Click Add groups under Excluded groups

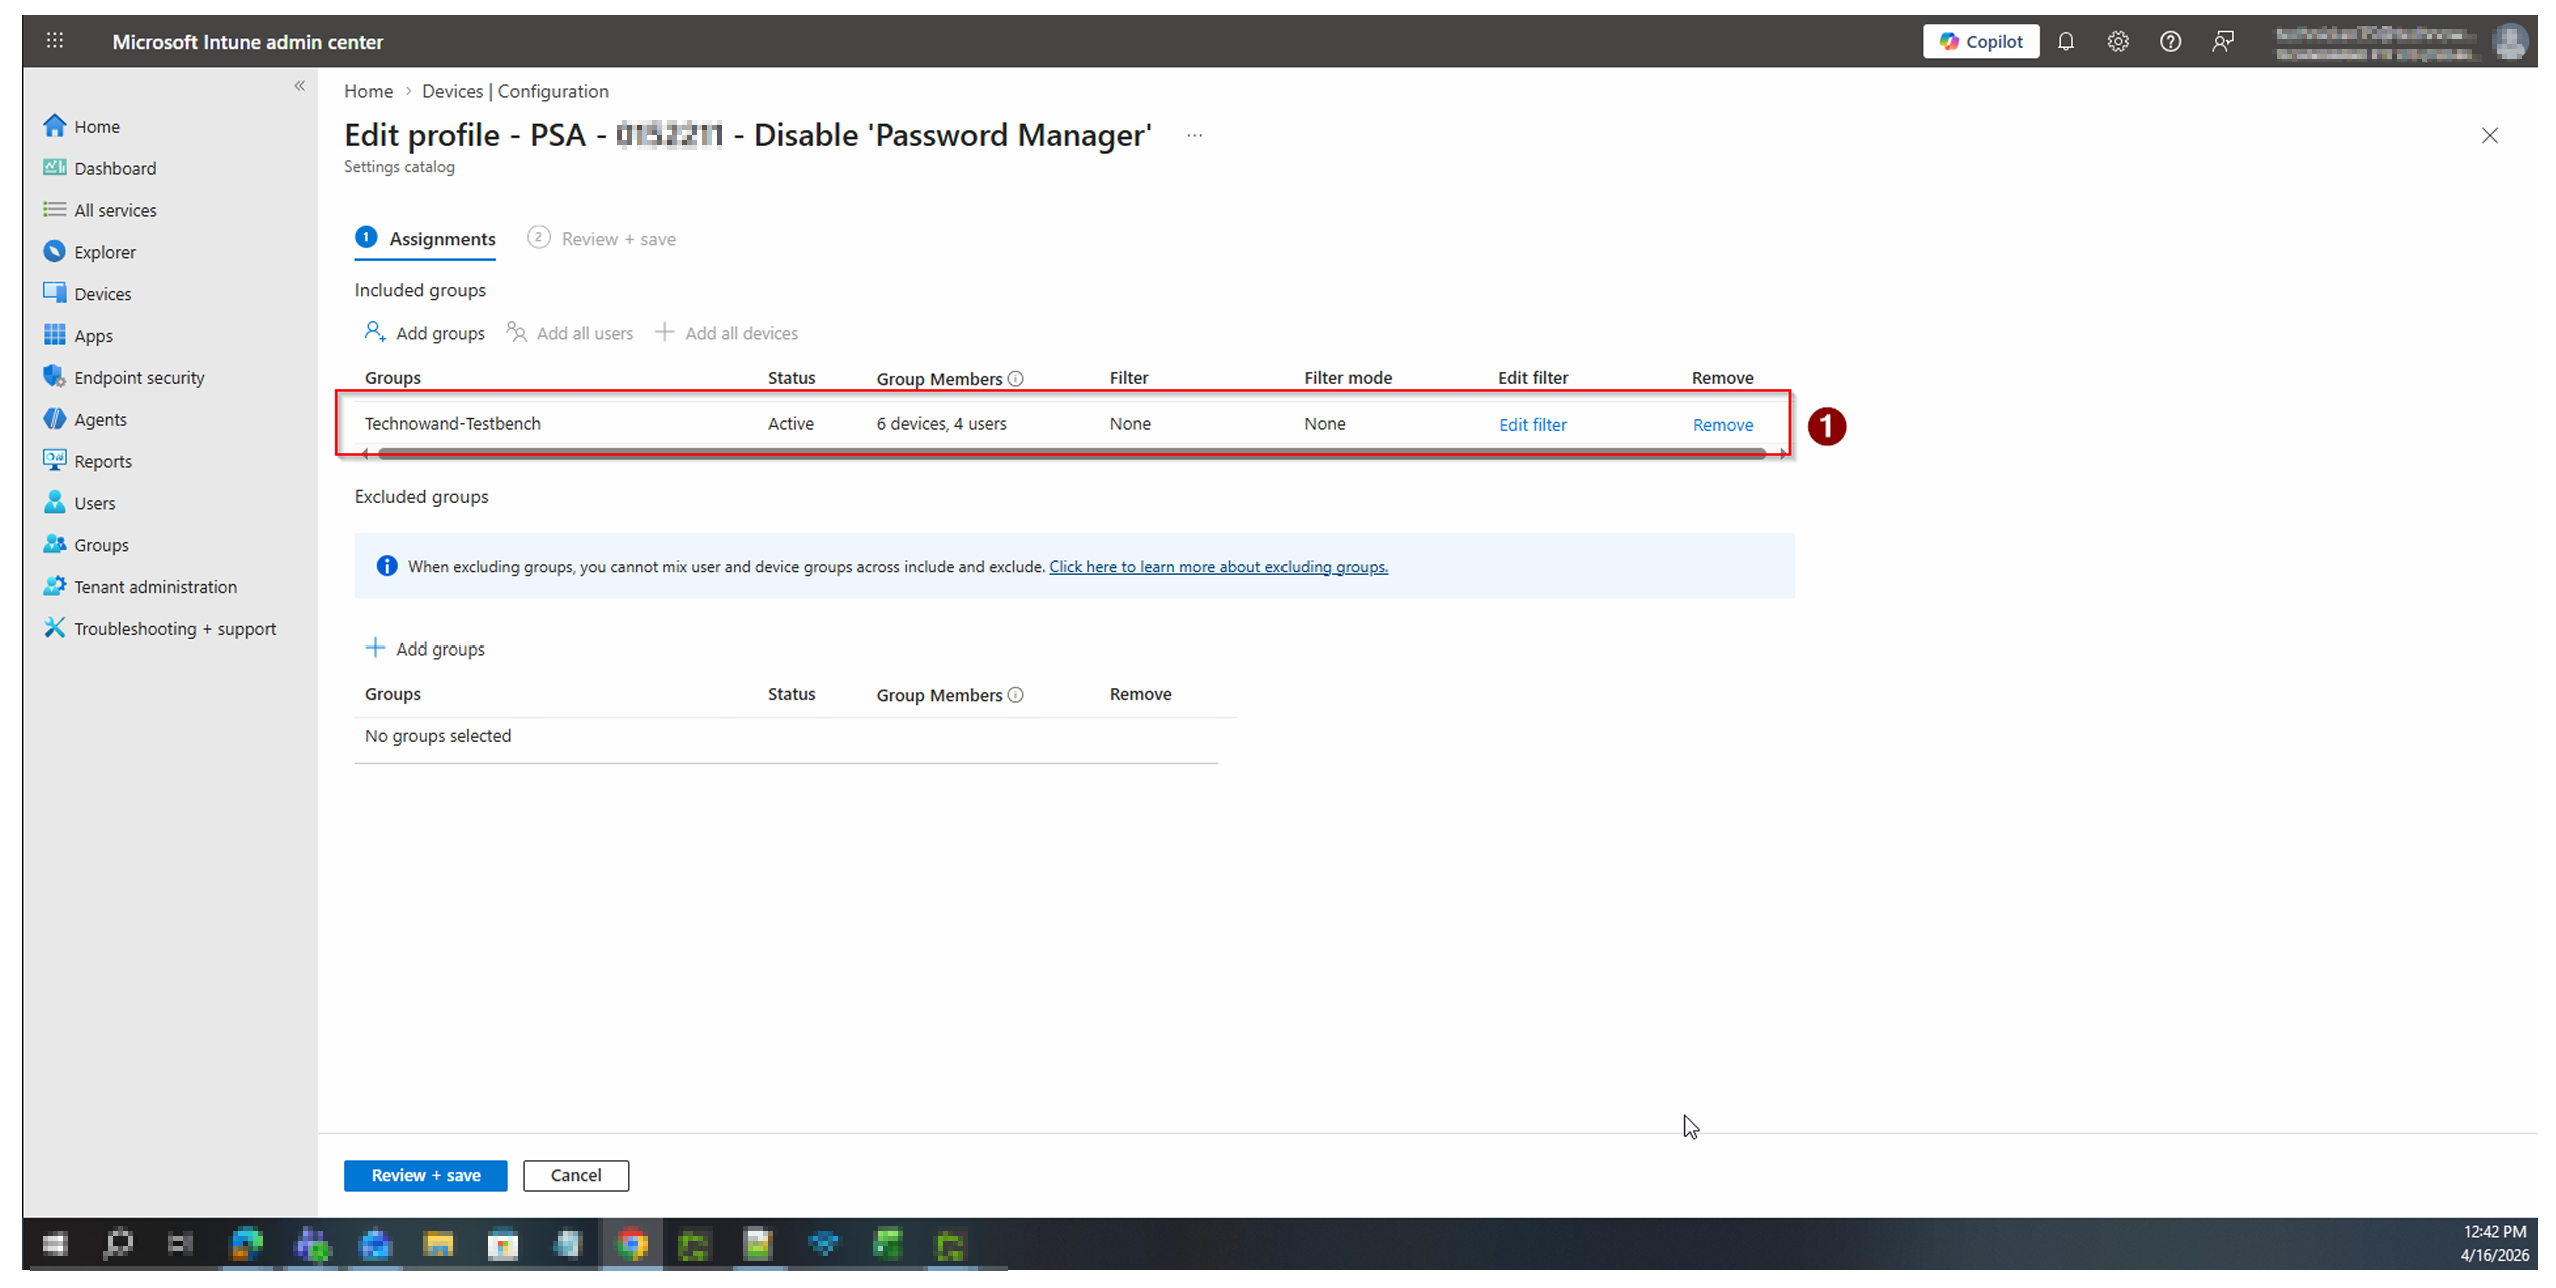pos(425,649)
